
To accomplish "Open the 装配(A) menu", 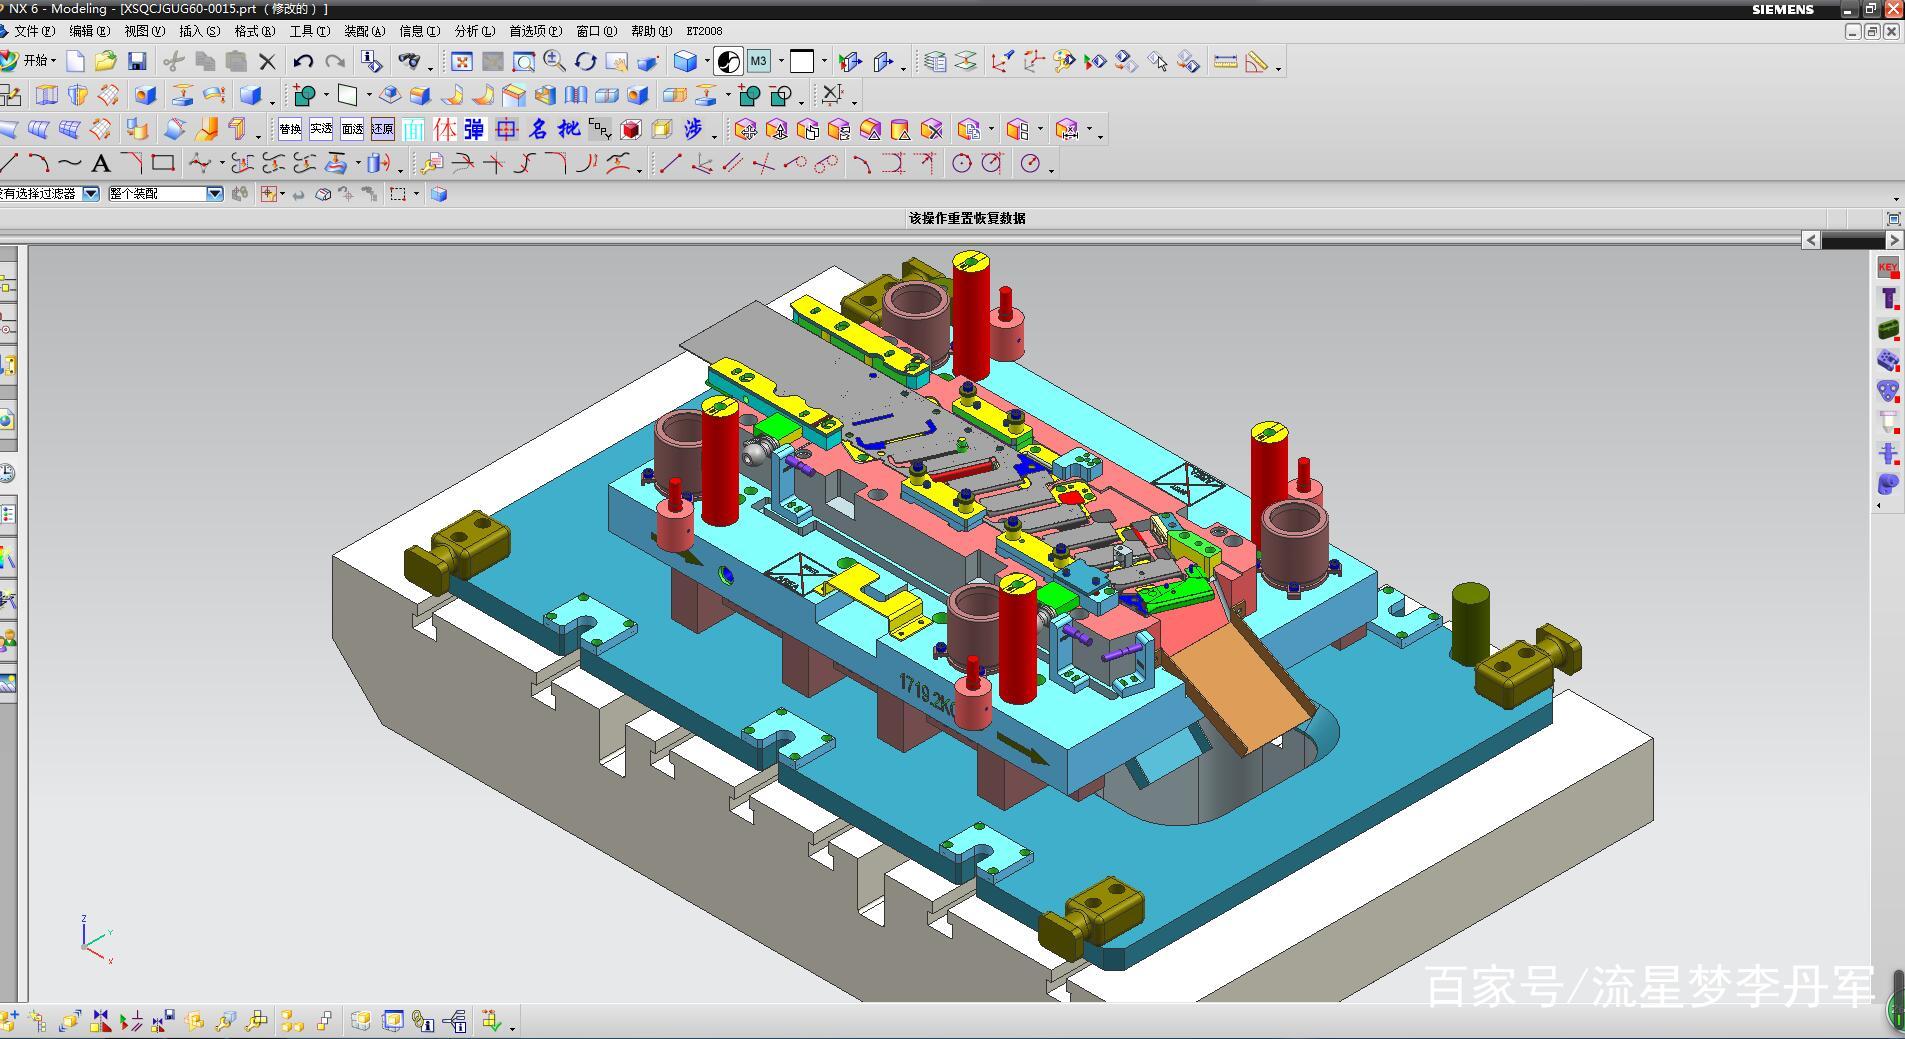I will coord(364,32).
